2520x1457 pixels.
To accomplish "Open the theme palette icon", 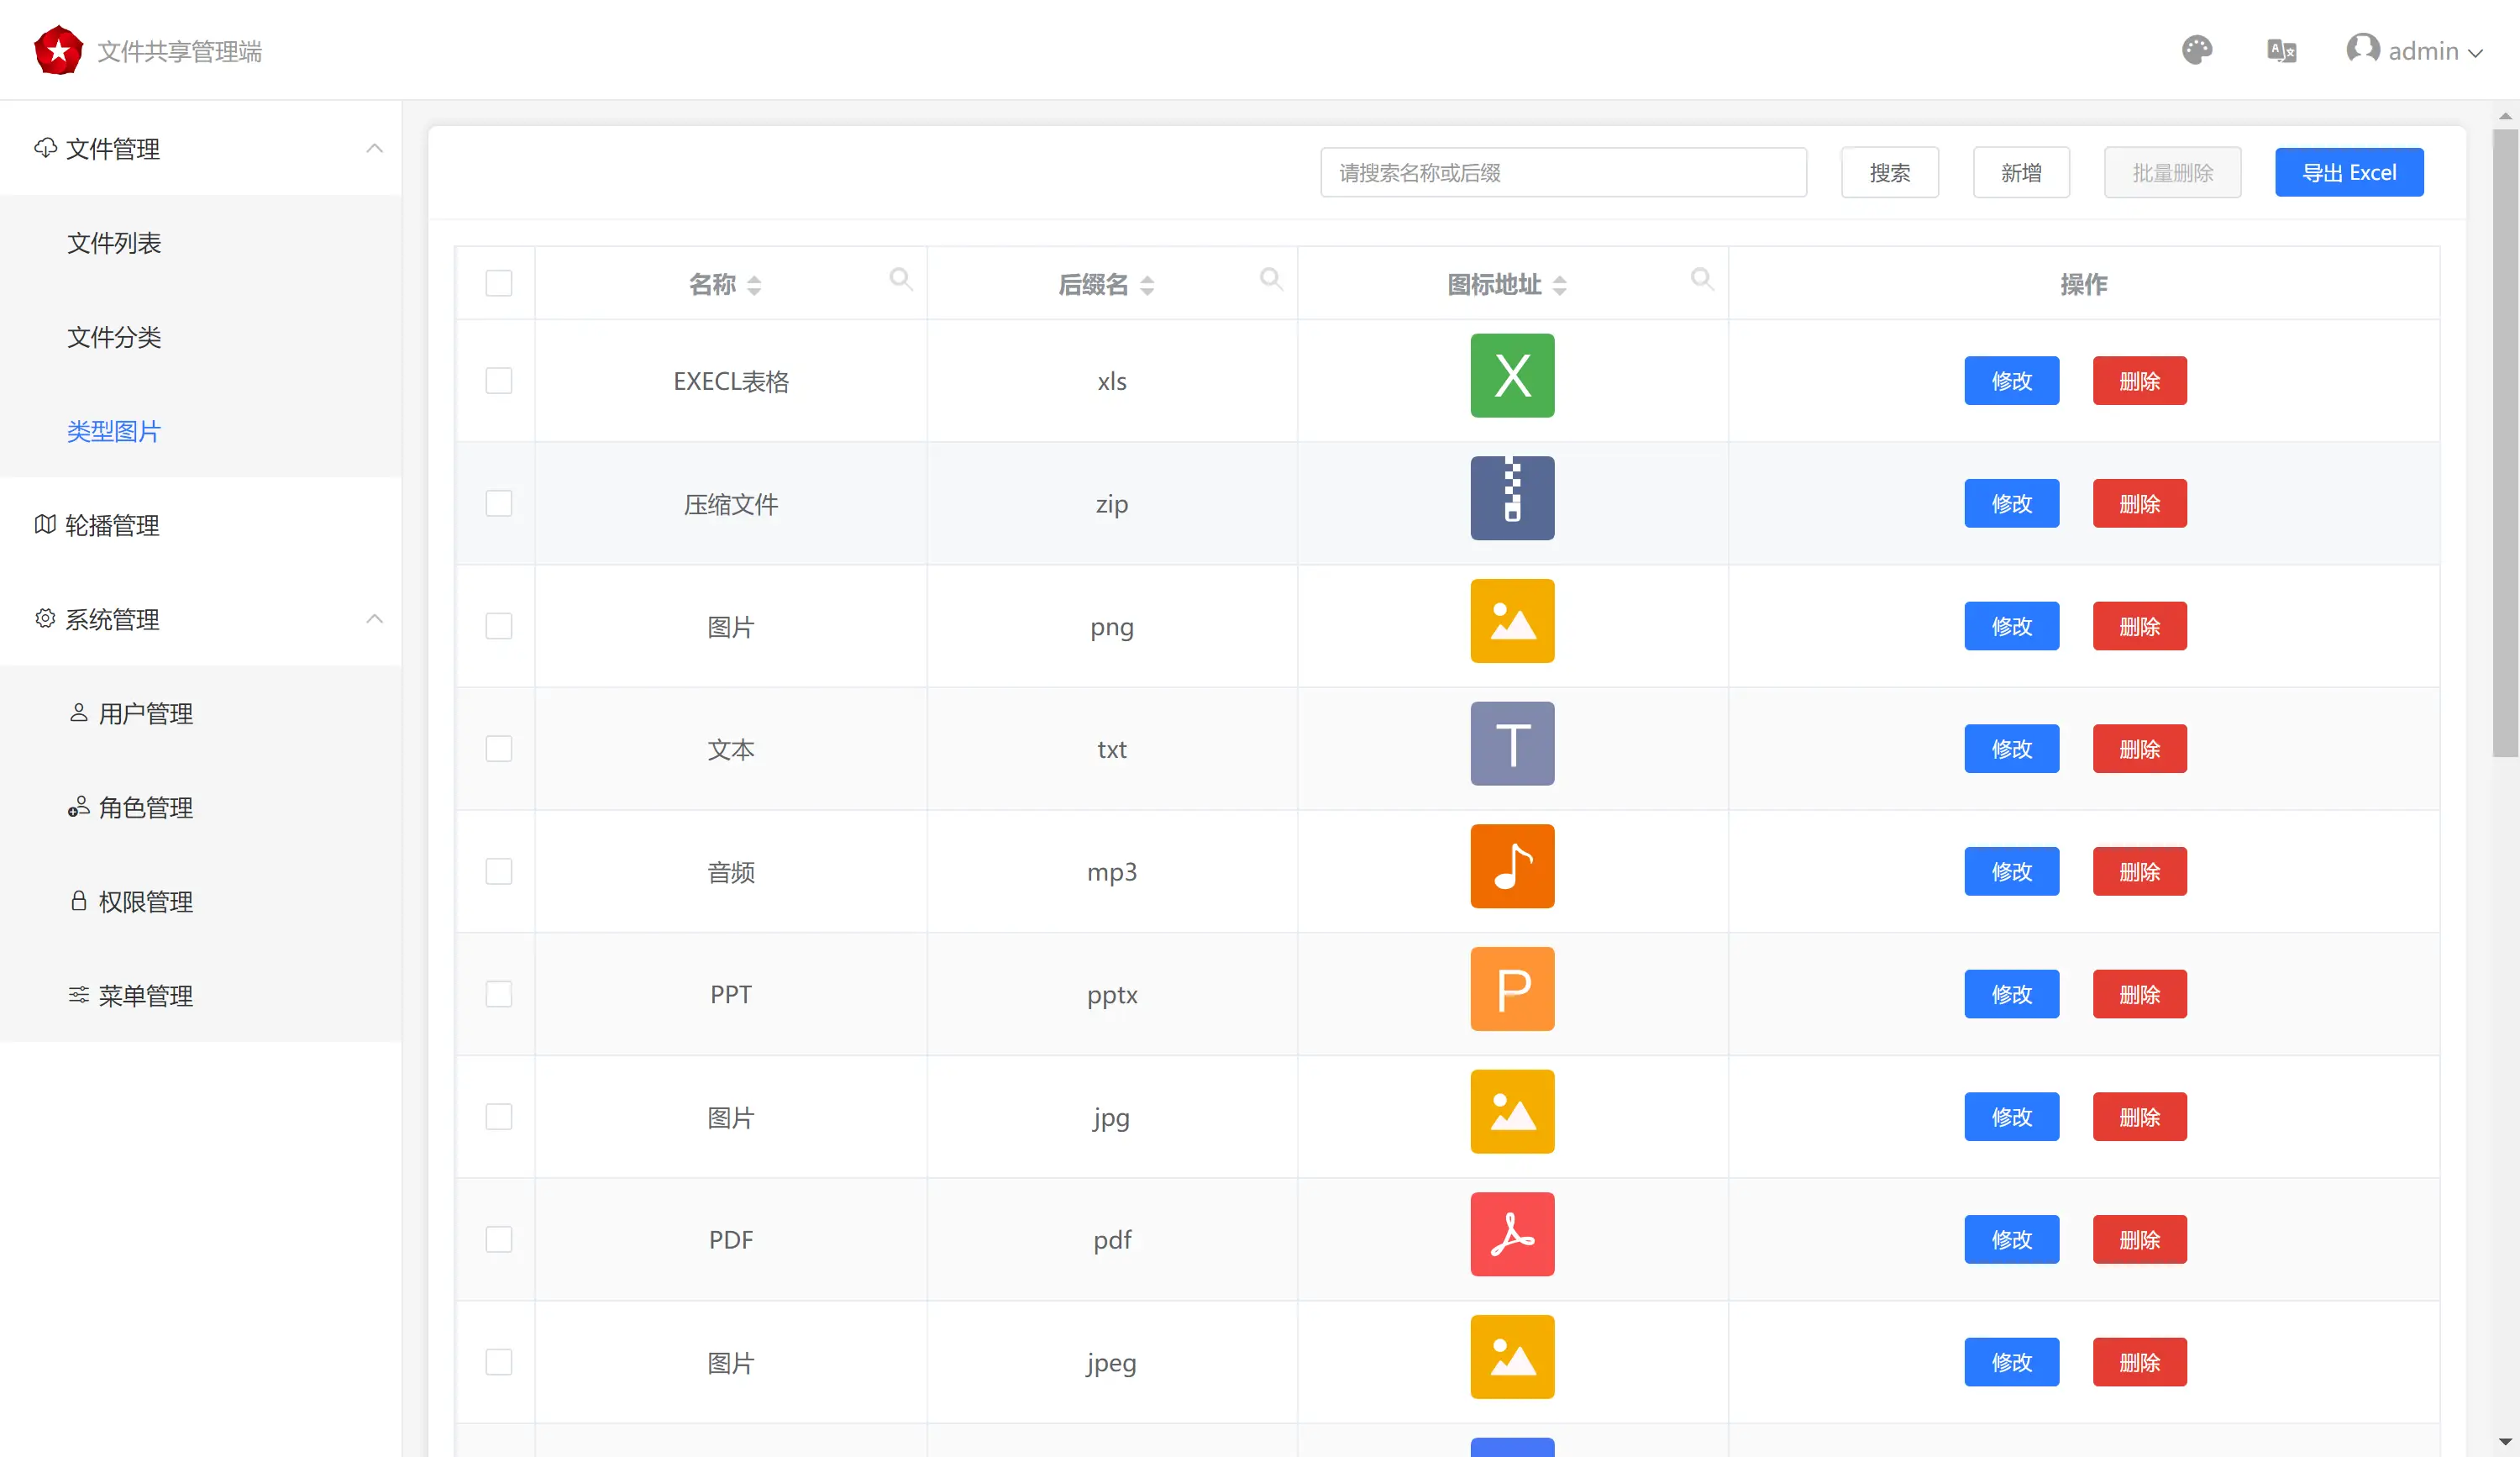I will [x=2197, y=50].
